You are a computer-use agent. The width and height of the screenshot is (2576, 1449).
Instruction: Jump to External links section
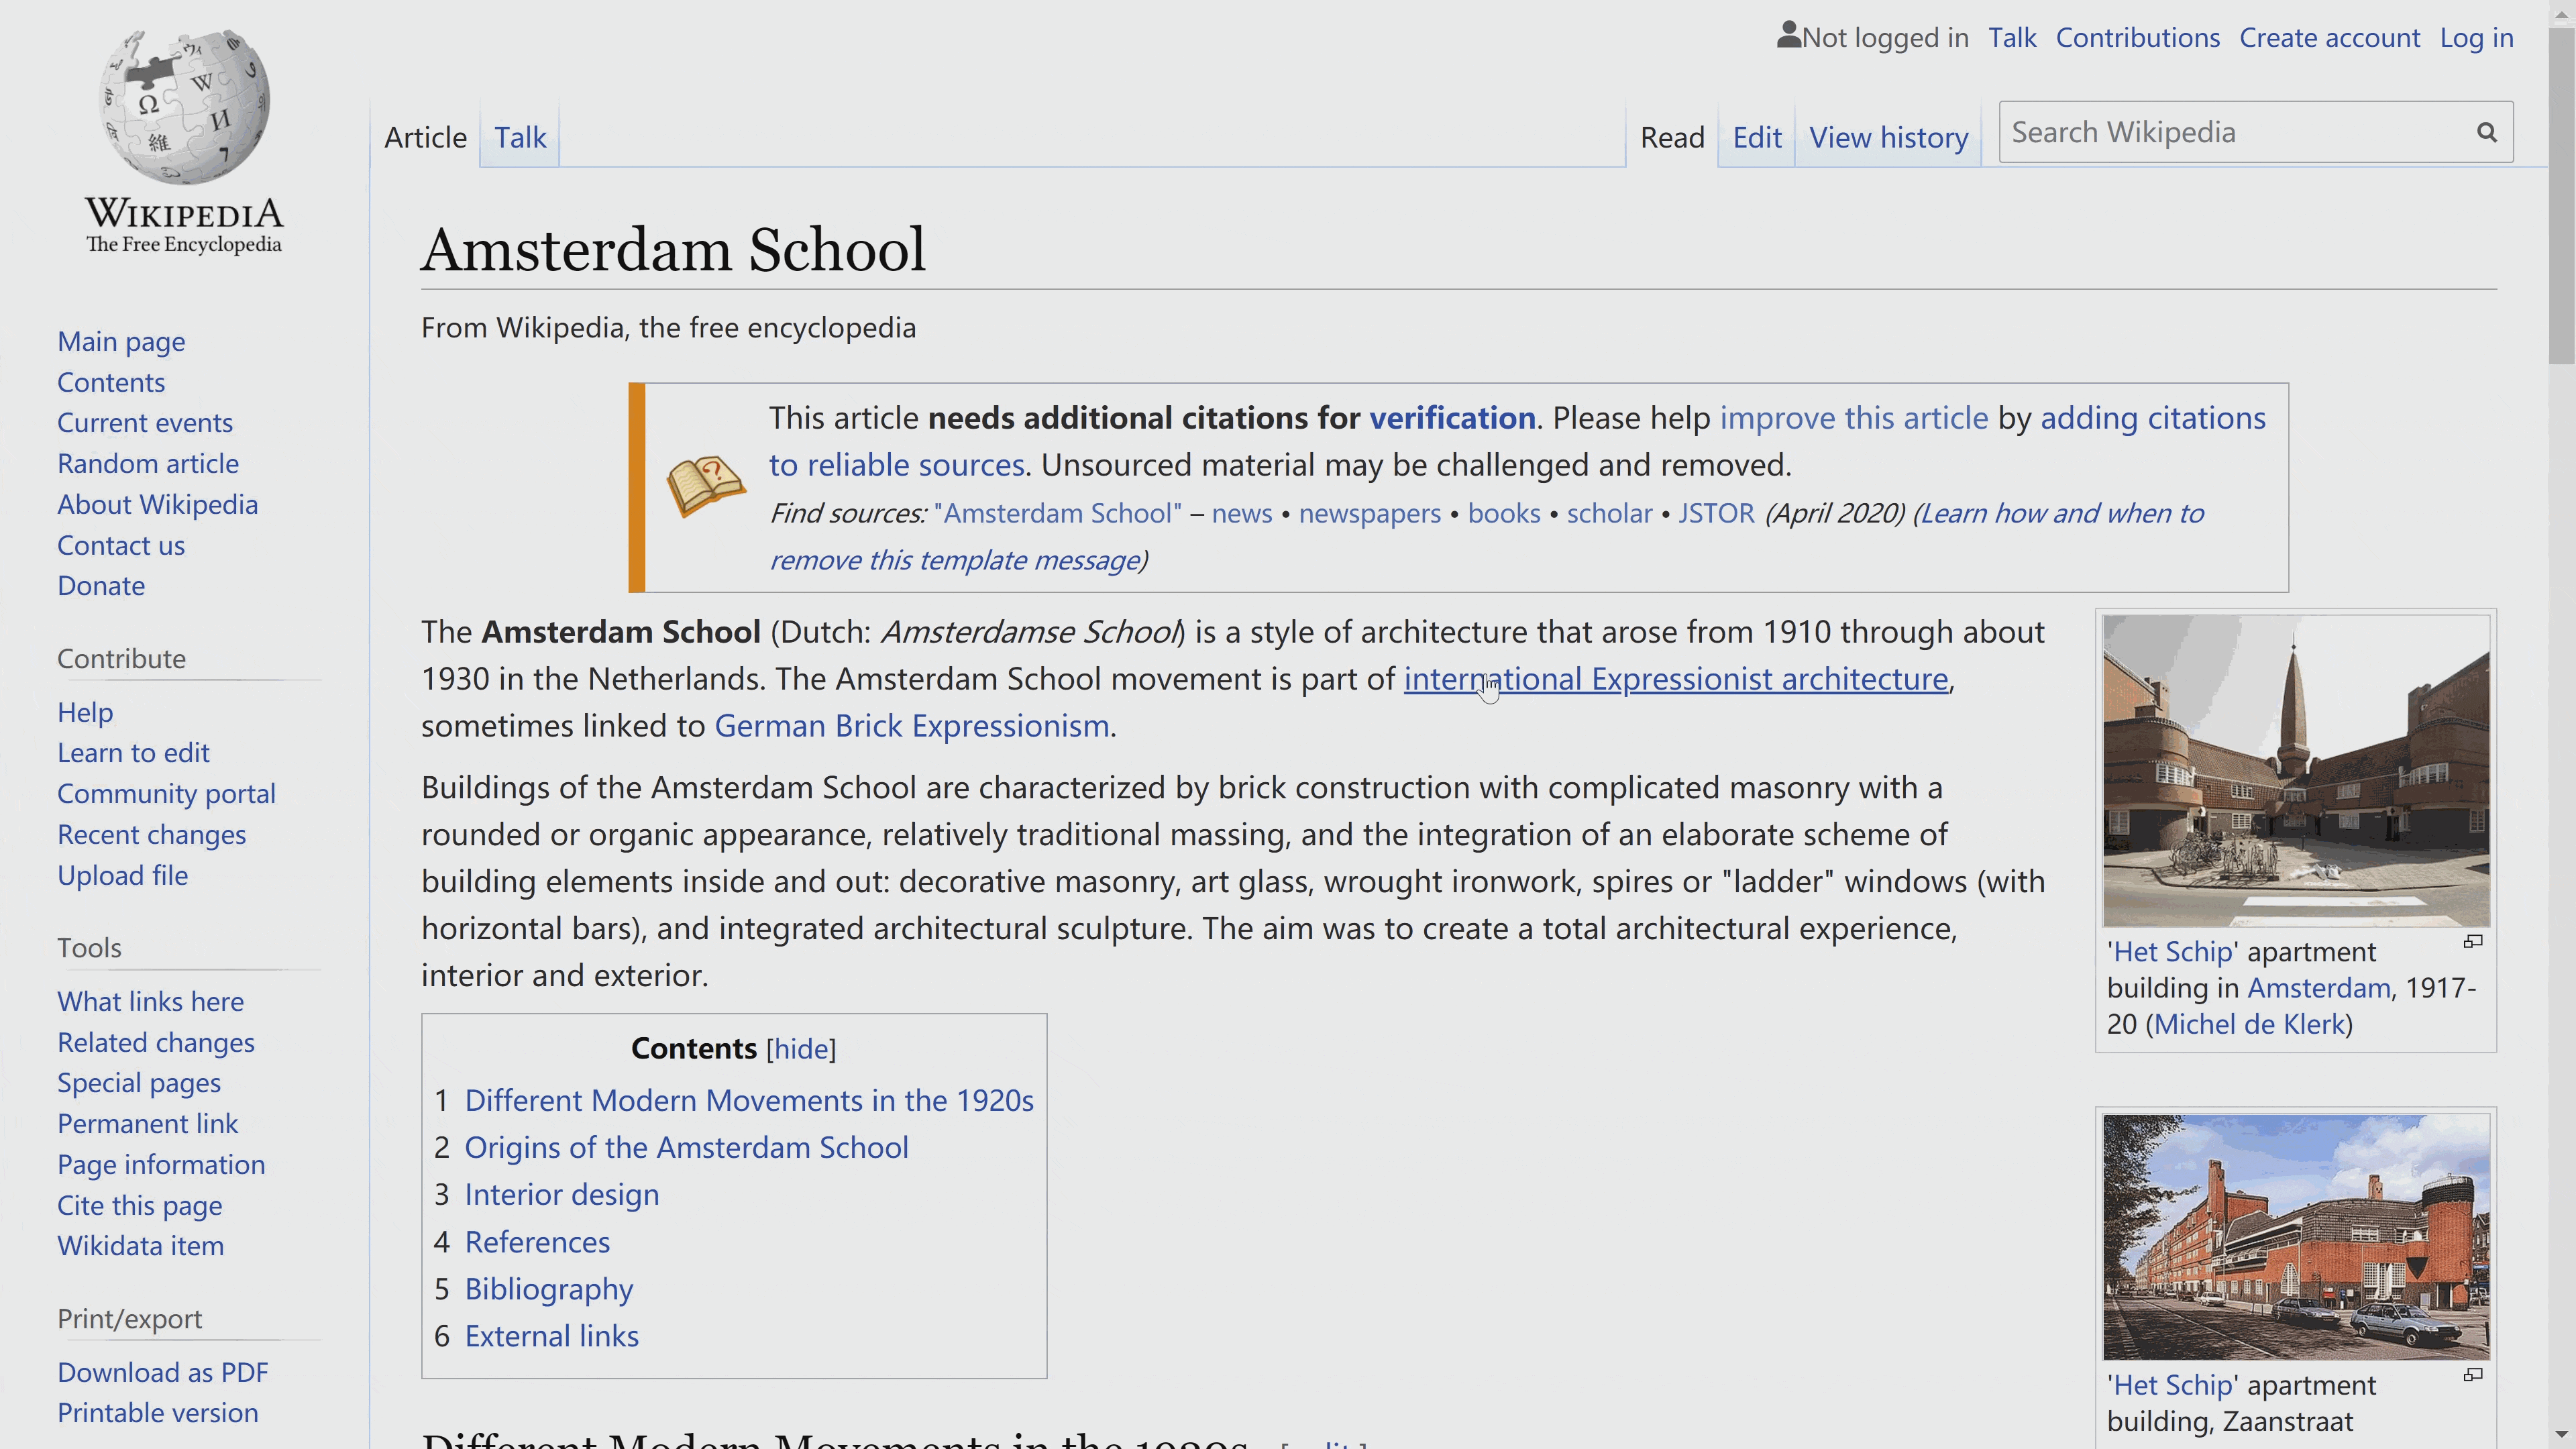[551, 1337]
